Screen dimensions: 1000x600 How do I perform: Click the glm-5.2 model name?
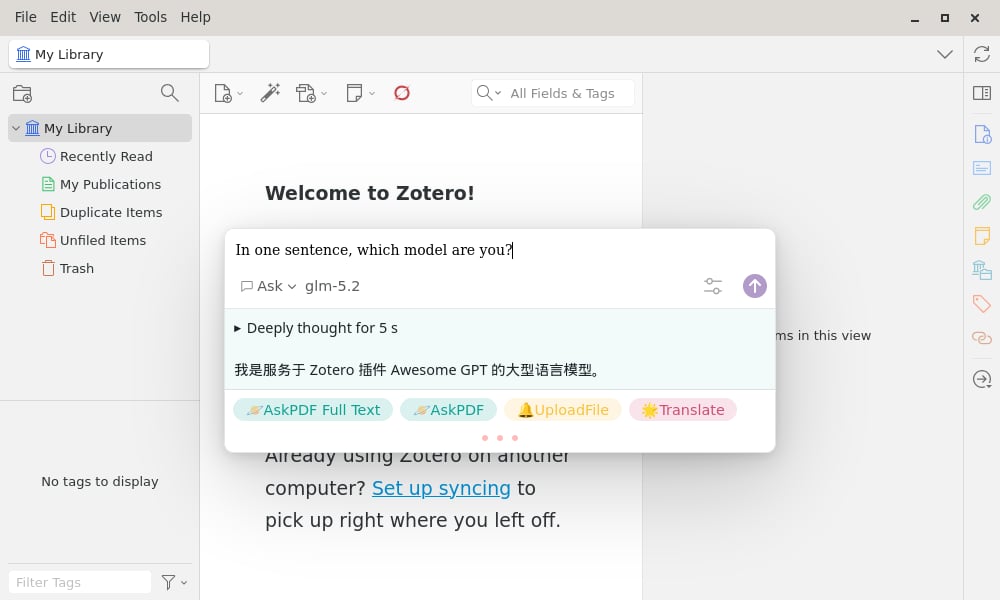click(x=332, y=286)
